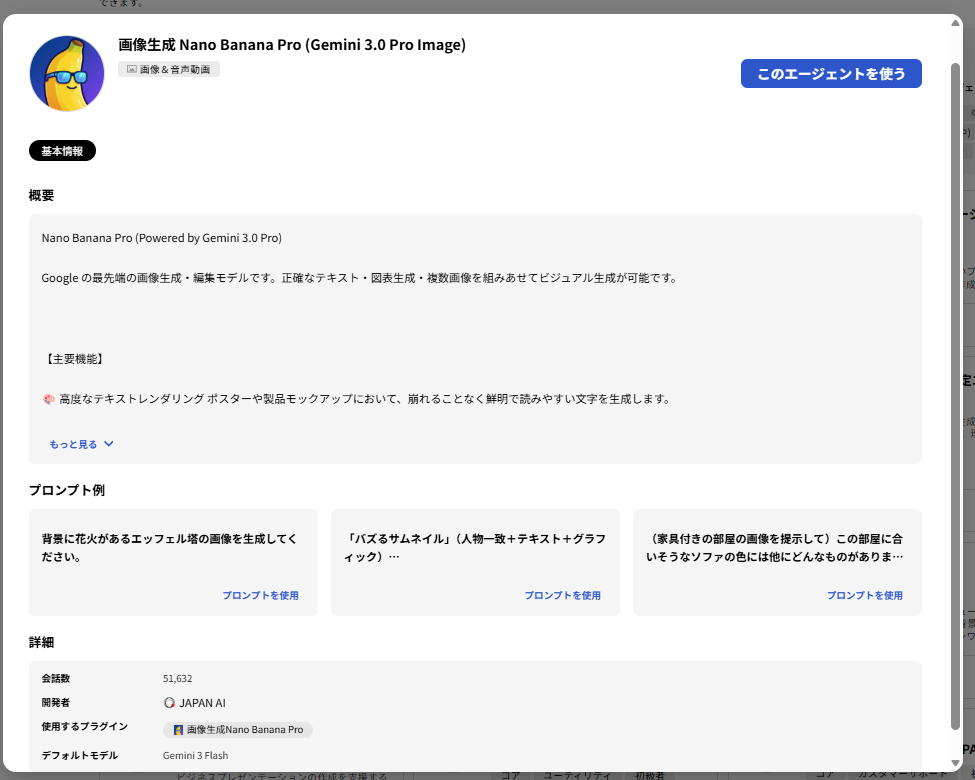Image resolution: width=975 pixels, height=780 pixels.
Task: Click the banana avatar icon of Nano Banana Pro
Action: pos(66,73)
